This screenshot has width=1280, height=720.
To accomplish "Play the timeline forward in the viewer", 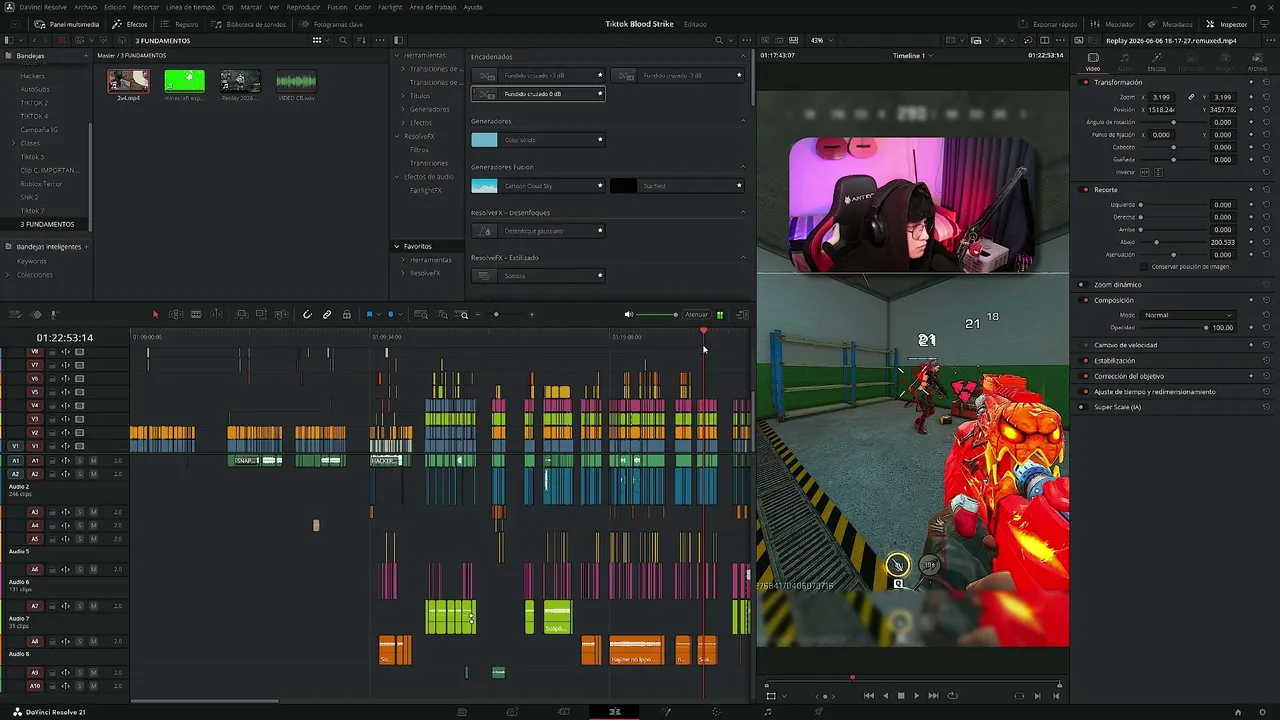I will (917, 696).
